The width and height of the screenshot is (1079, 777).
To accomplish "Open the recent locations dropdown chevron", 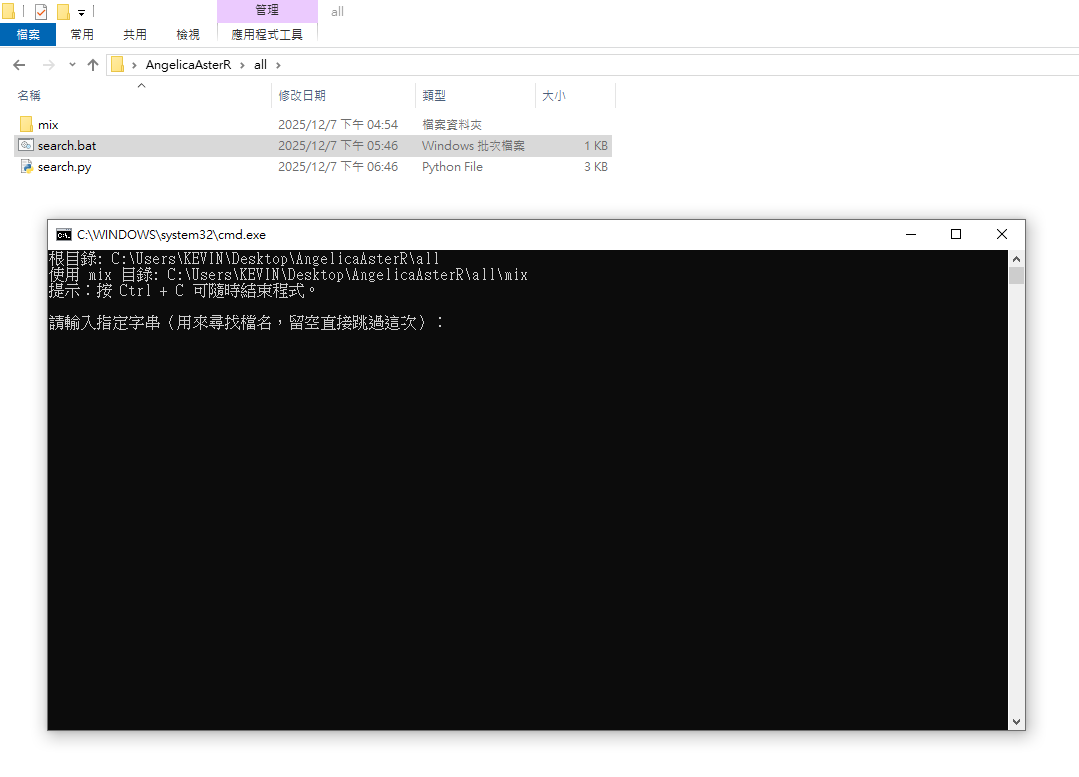I will (72, 65).
